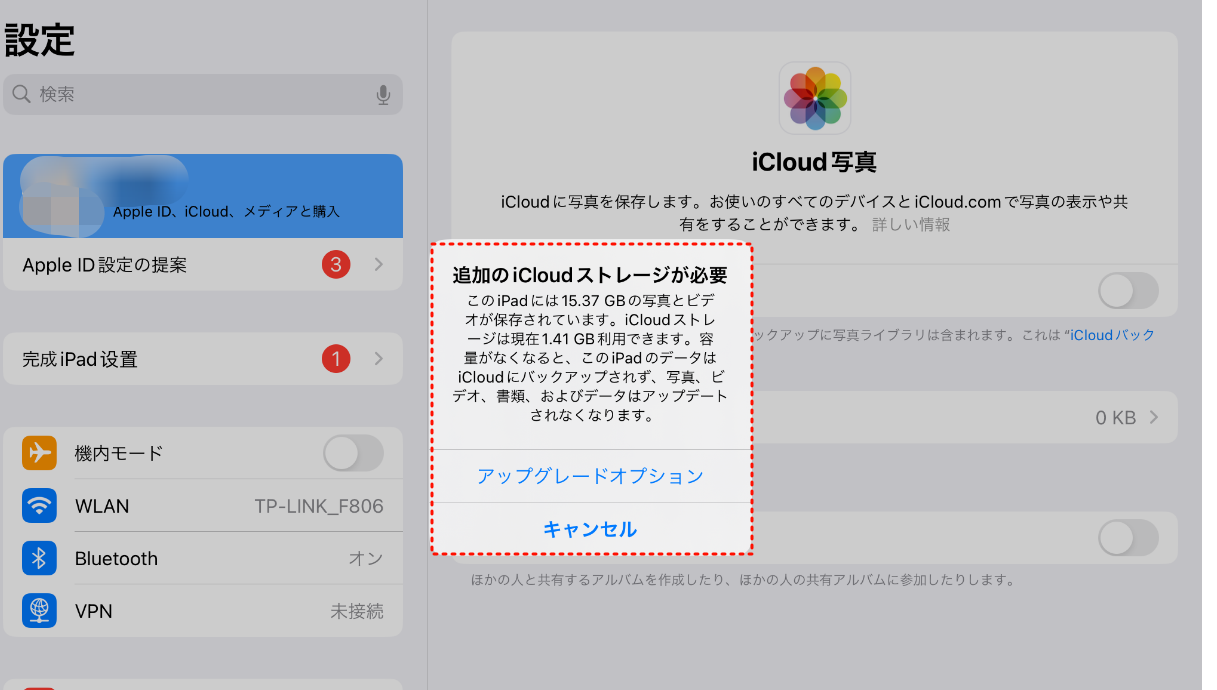
Task: Toggle the 機内モード switch
Action: pos(353,453)
